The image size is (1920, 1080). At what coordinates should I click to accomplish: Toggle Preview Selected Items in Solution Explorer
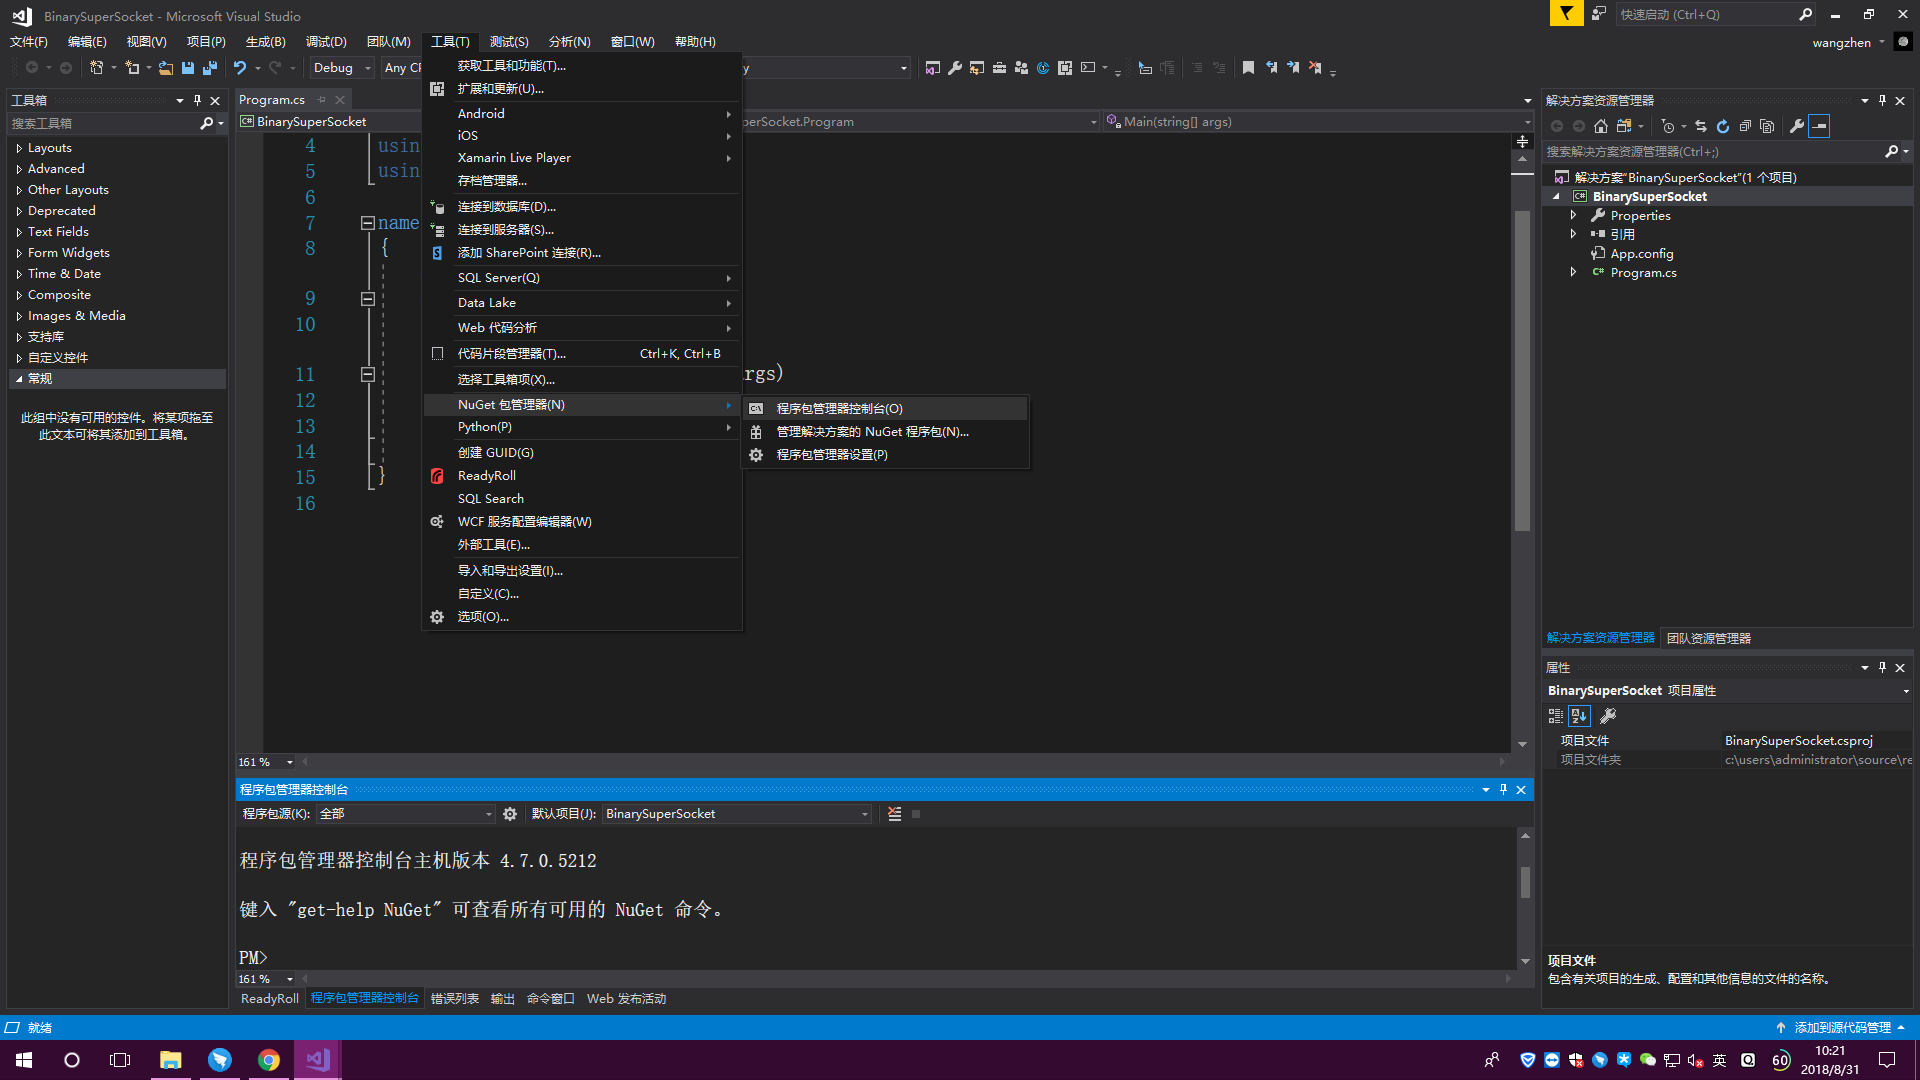(x=1819, y=126)
